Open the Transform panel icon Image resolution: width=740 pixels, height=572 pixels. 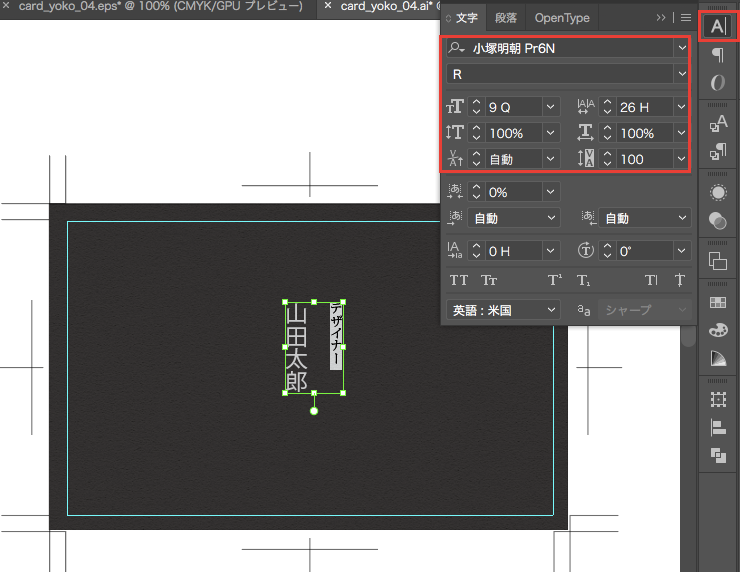click(x=718, y=399)
